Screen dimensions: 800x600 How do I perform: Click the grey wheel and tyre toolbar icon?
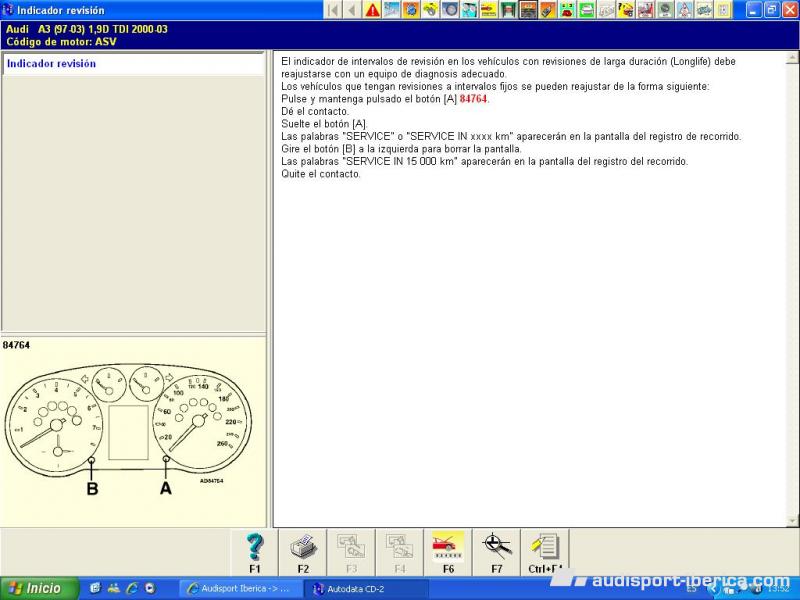tap(449, 10)
